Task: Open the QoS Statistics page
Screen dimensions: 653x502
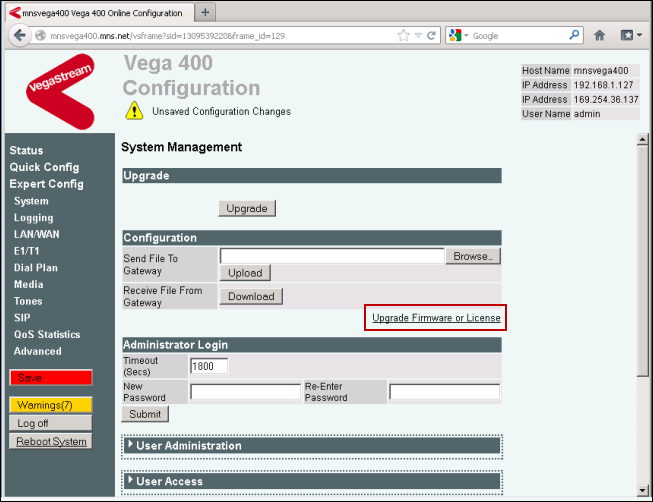Action: click(46, 335)
